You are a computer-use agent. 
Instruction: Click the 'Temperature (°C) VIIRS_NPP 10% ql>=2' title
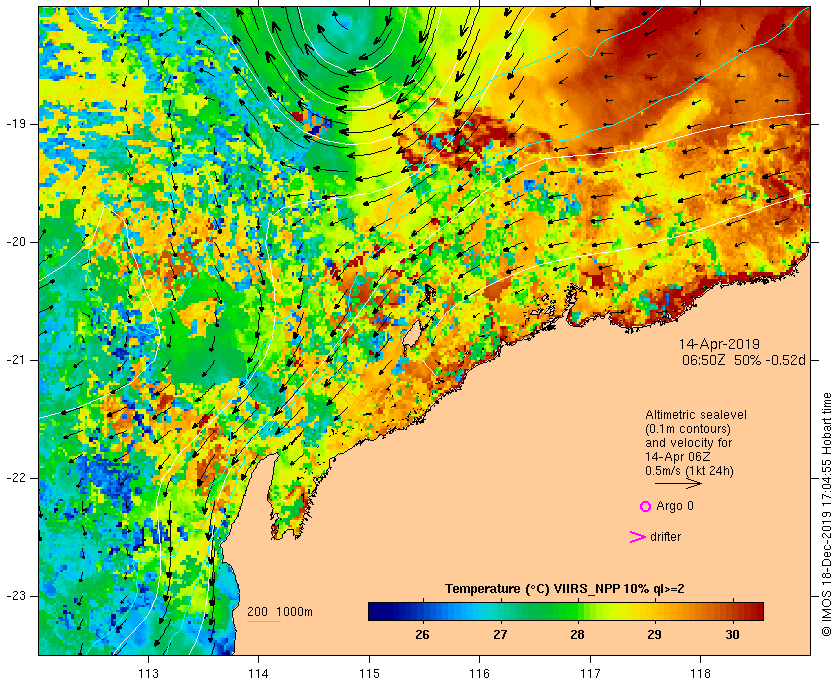click(565, 589)
